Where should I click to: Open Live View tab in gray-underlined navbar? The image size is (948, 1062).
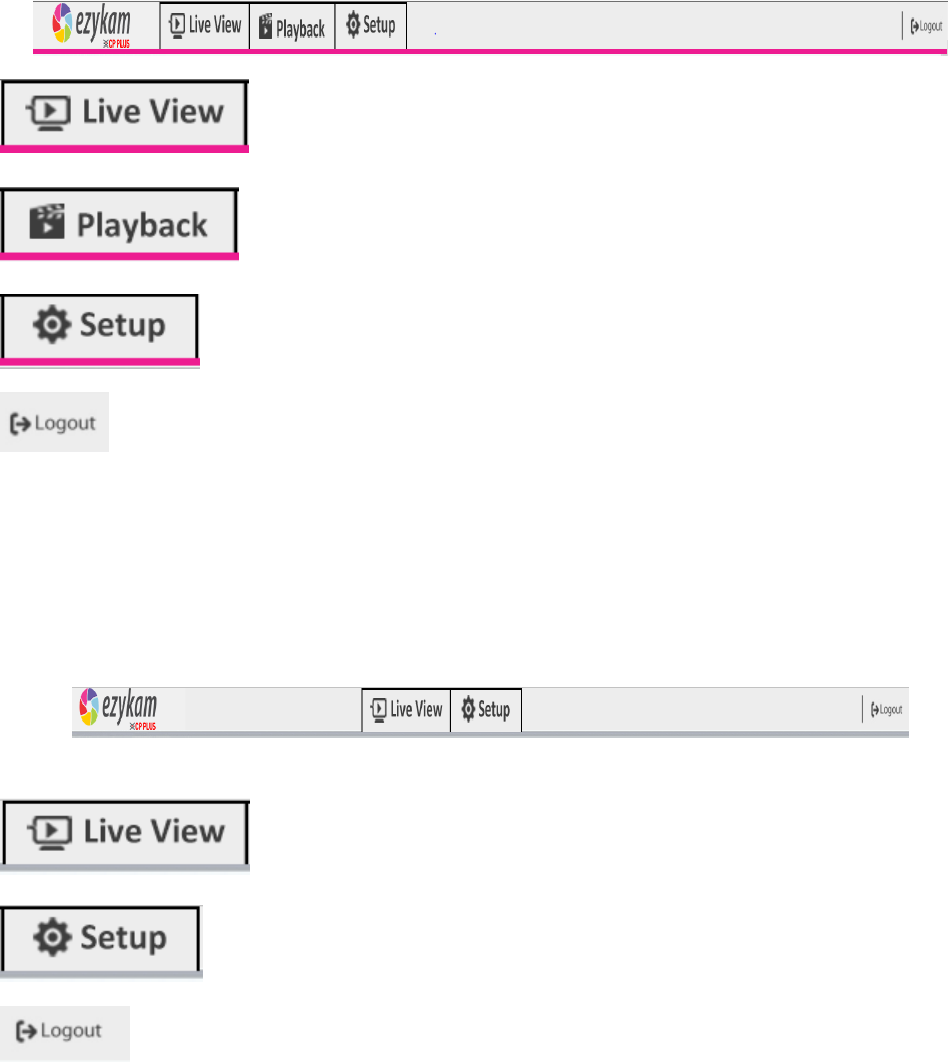click(406, 710)
